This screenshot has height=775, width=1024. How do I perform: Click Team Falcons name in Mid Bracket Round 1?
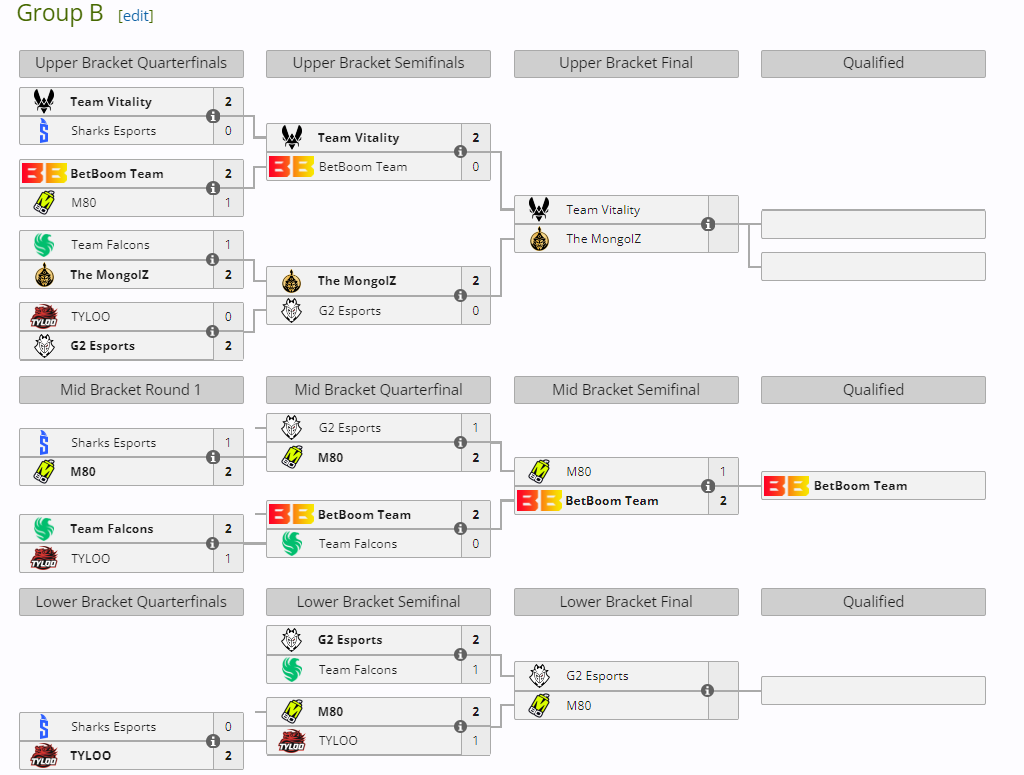click(x=111, y=529)
